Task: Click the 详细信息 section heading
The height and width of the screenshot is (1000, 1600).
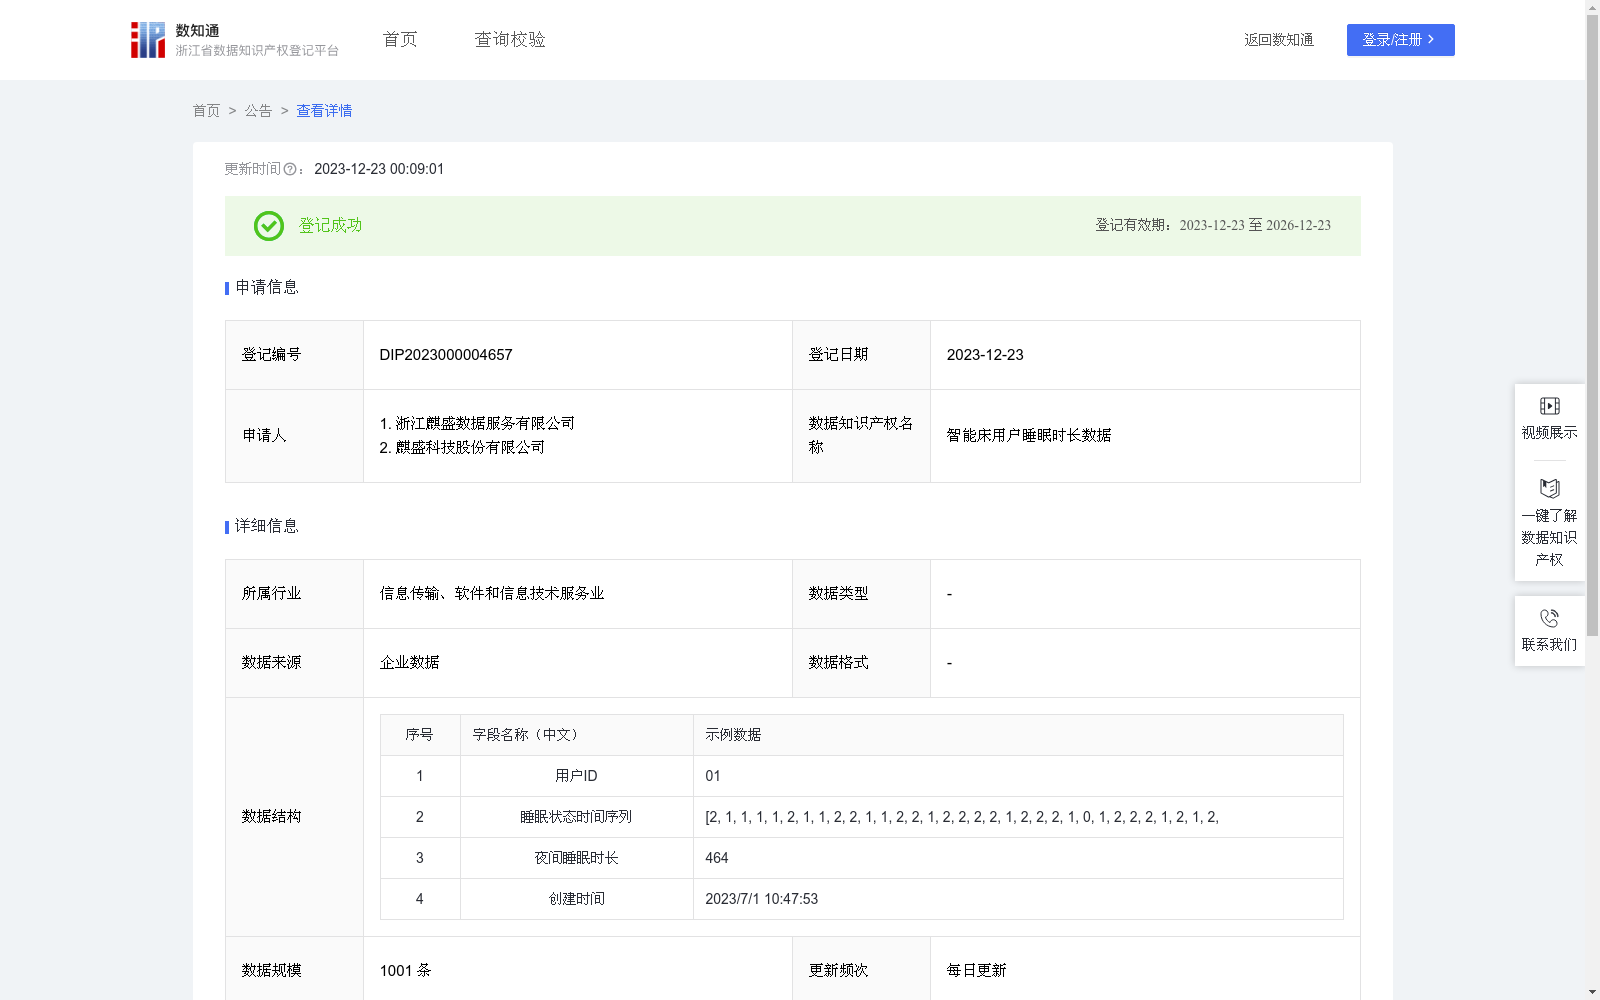Action: 267,527
